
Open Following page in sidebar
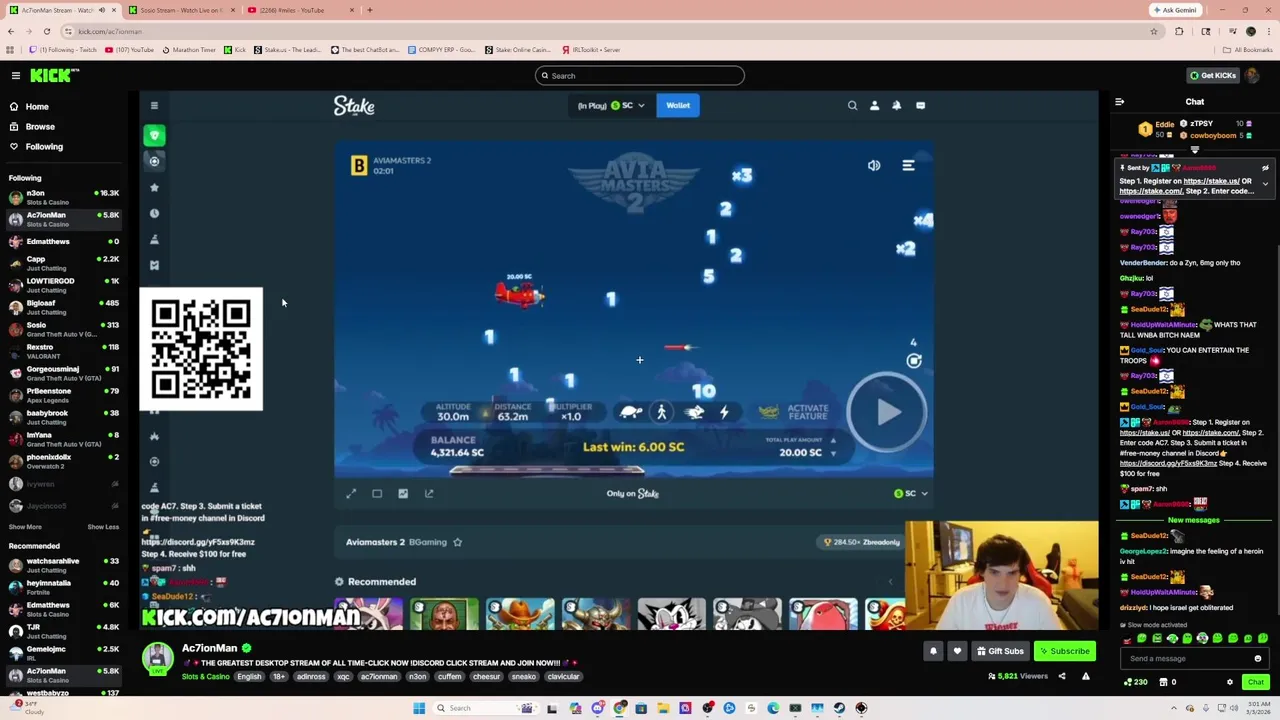tap(44, 146)
